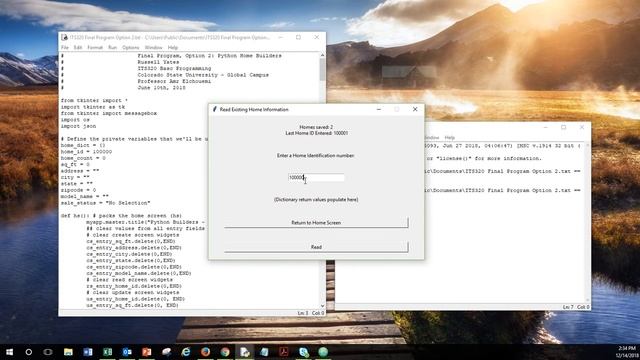The width and height of the screenshot is (640, 360).
Task: Click the editor window scroll-up arrow
Action: 322,55
